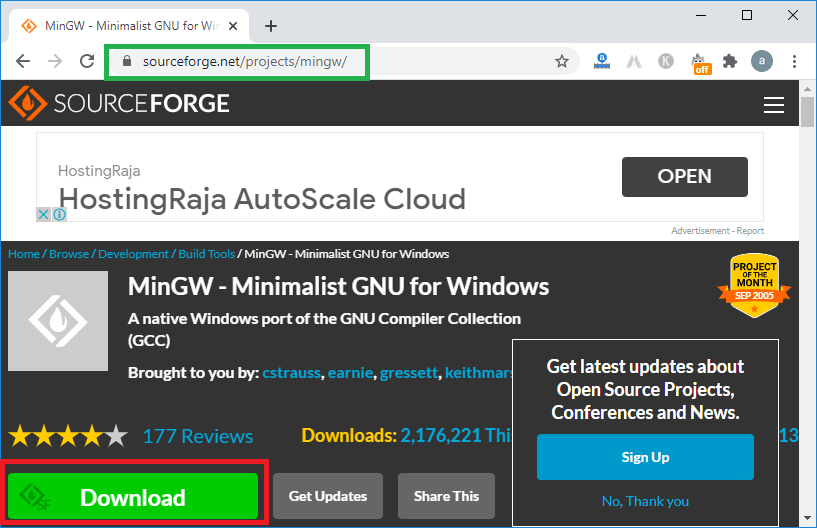Viewport: 817px width, 528px height.
Task: Close the ad using the X icon
Action: 44,214
